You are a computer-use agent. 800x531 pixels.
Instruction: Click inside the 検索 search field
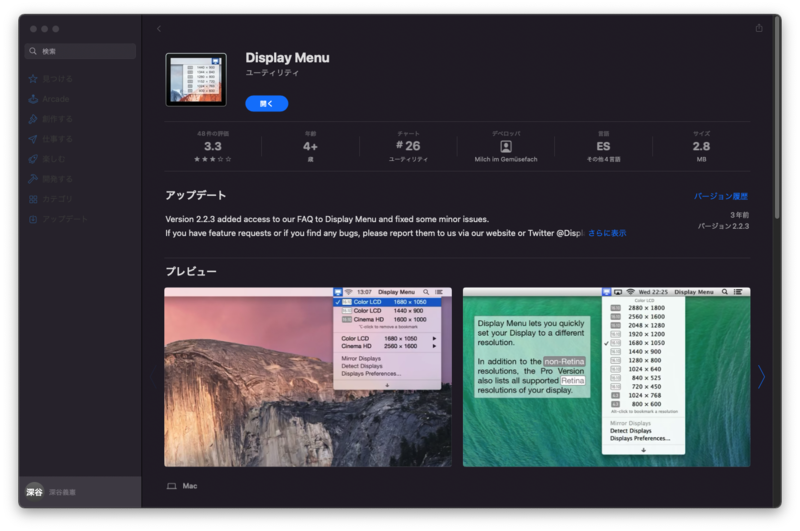80,51
